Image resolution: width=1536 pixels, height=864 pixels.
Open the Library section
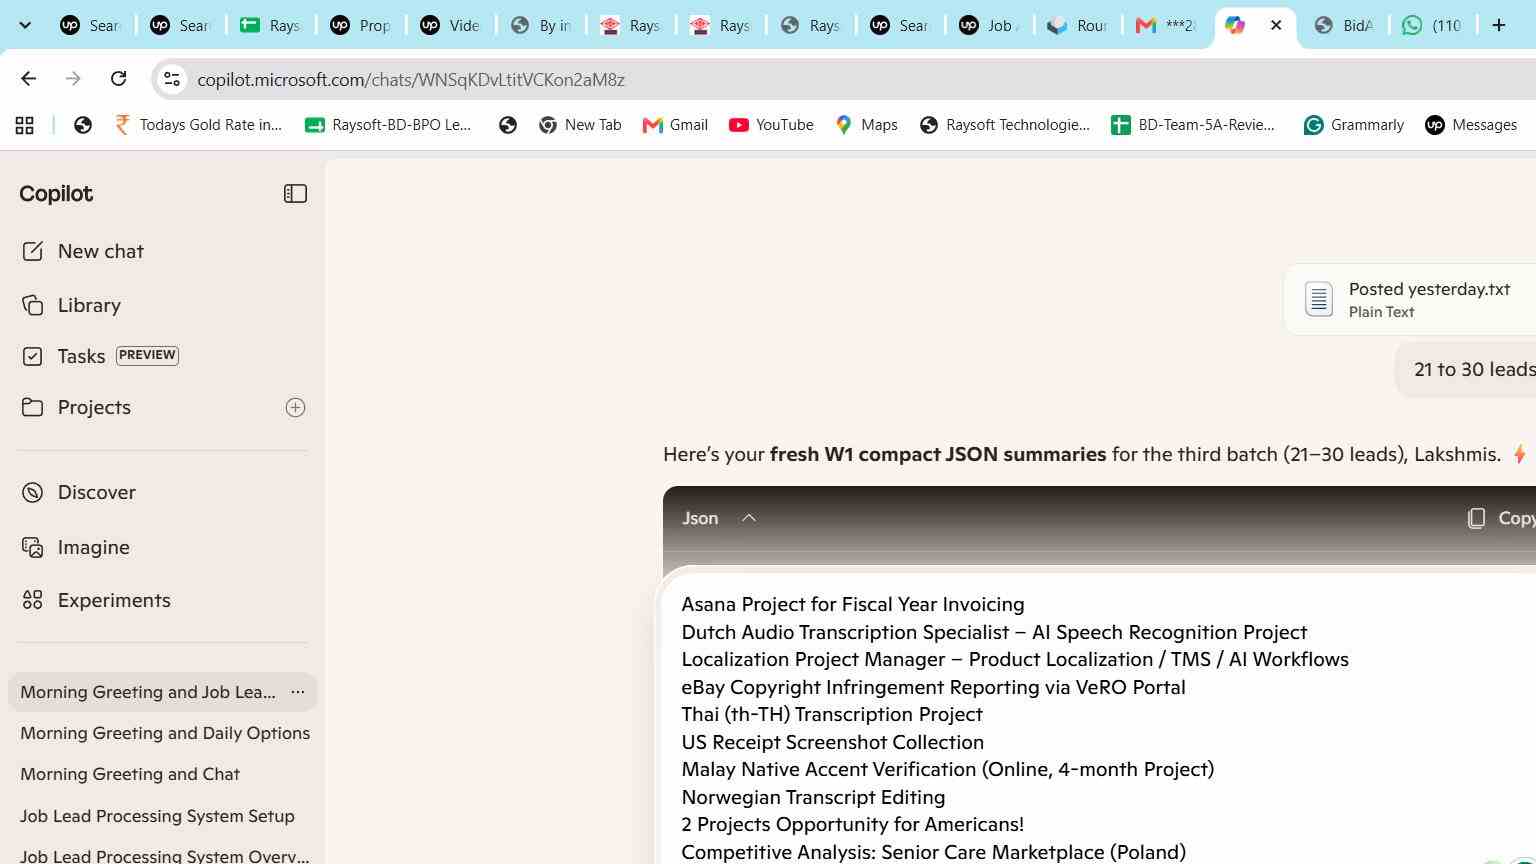[x=71, y=305]
